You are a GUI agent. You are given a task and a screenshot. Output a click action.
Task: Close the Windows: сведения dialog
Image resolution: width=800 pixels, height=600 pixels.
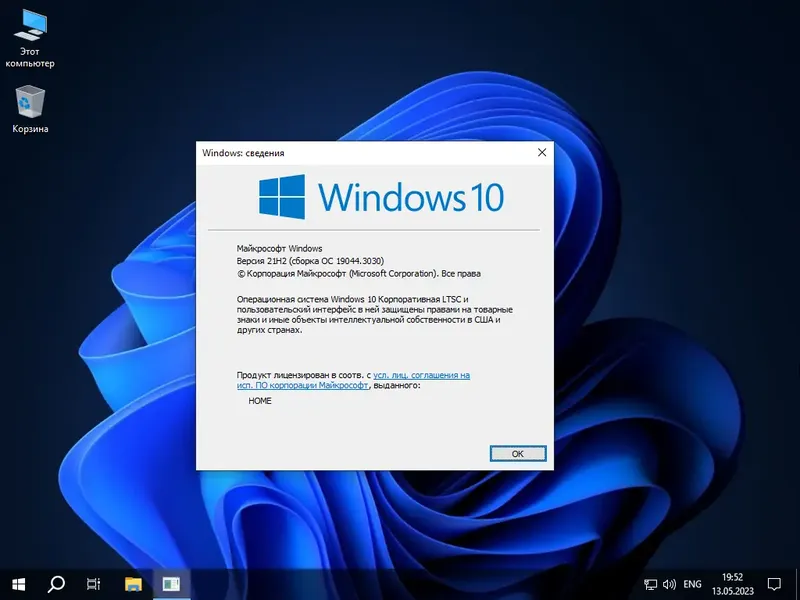point(542,152)
